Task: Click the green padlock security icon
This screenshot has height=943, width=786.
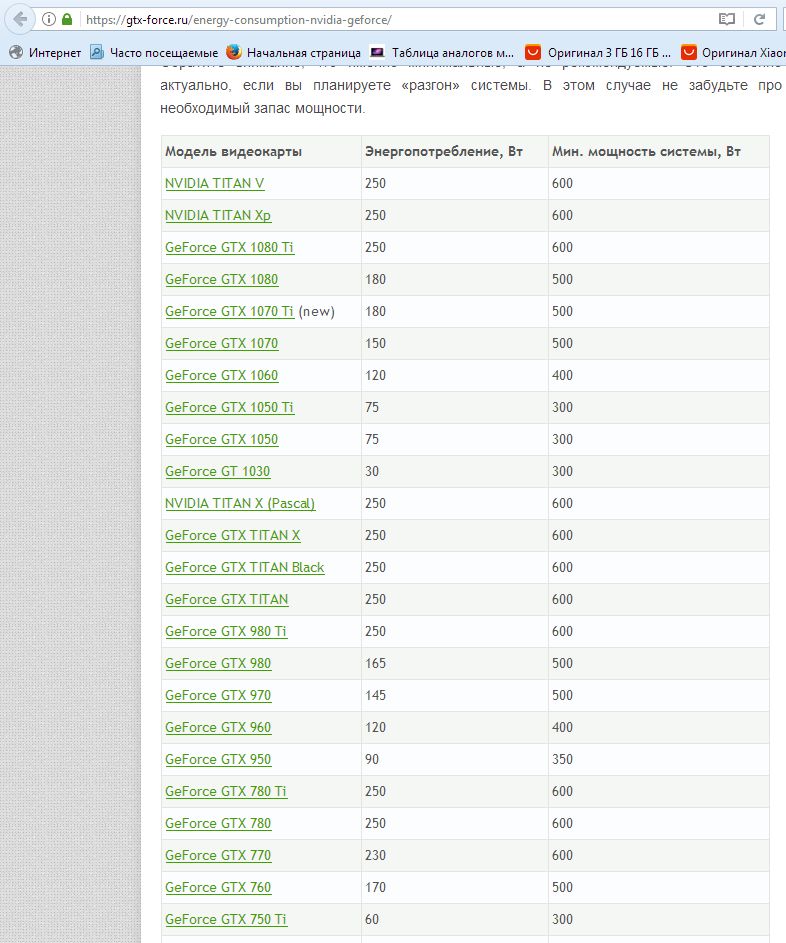Action: (x=67, y=19)
